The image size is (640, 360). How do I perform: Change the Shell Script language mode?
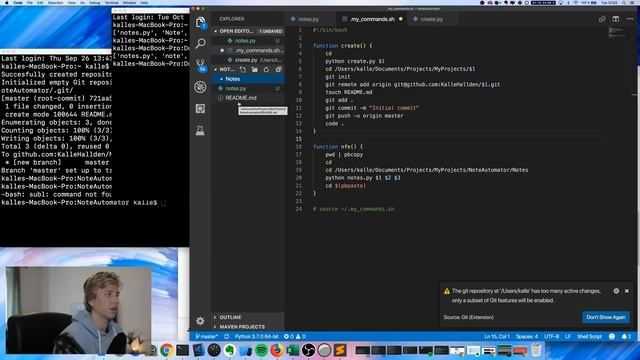coord(589,336)
